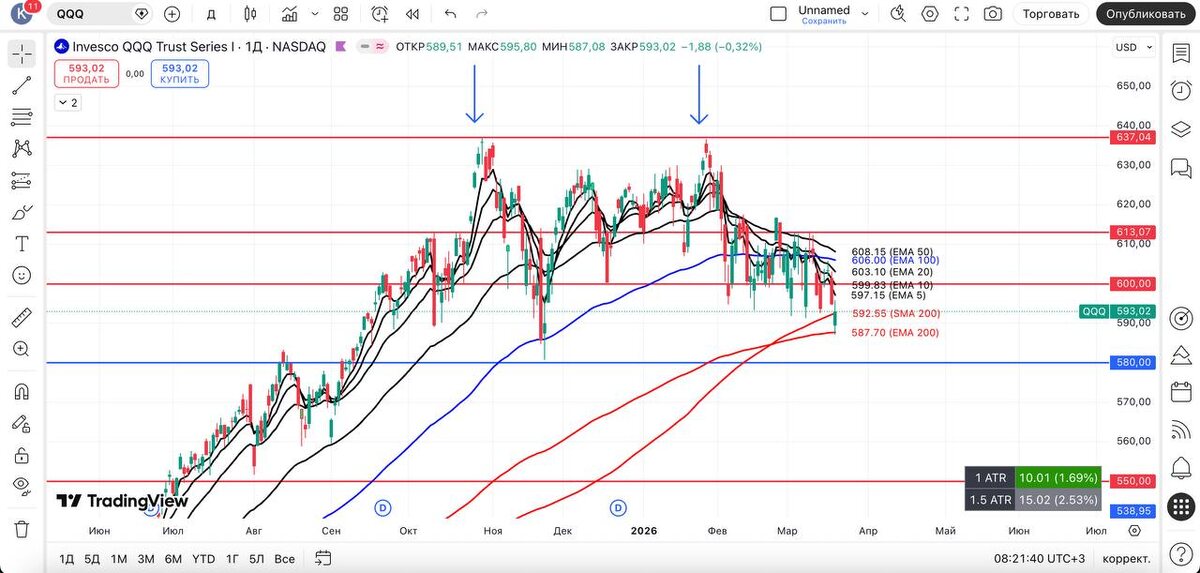
Task: Select the YTD range tab
Action: pyautogui.click(x=203, y=558)
